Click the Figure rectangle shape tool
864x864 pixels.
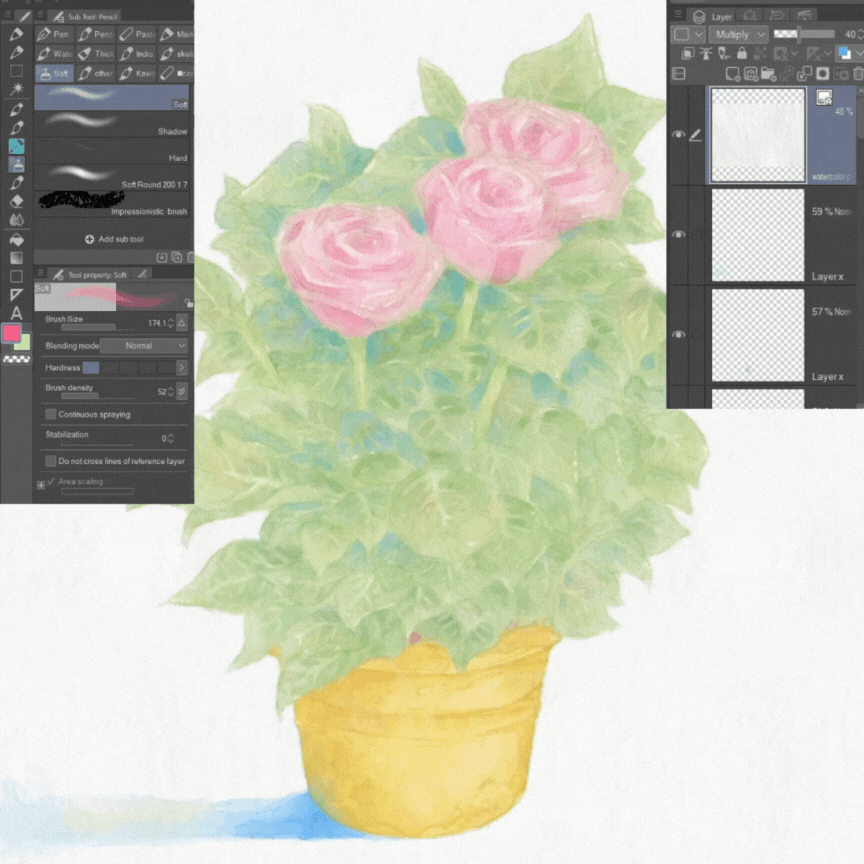[x=16, y=276]
